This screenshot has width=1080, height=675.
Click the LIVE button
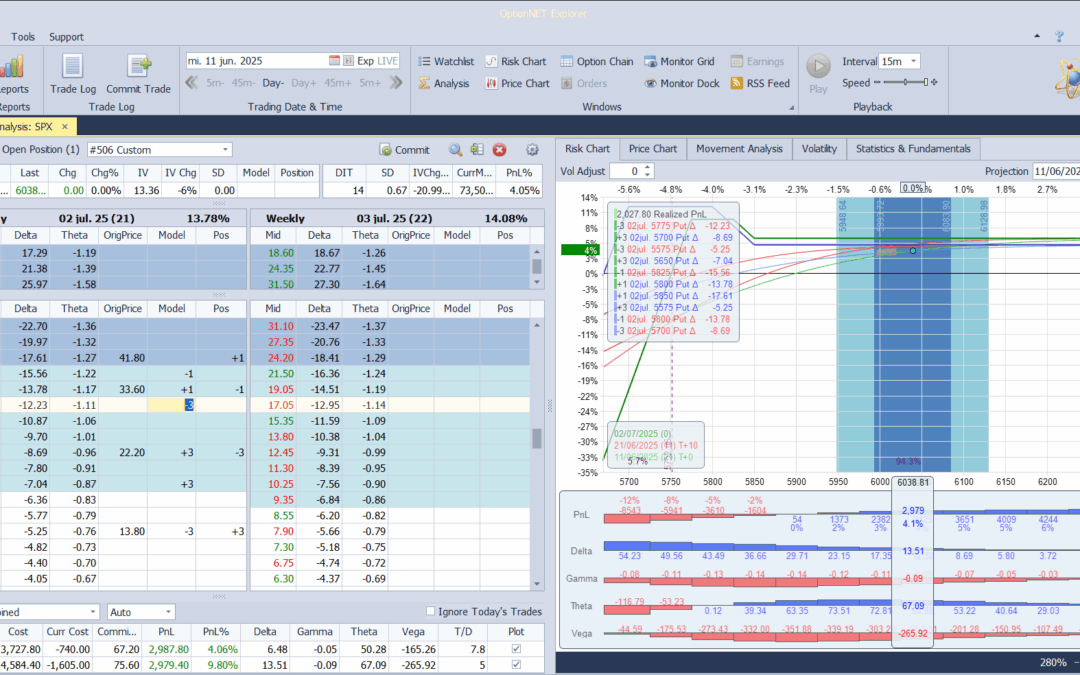point(388,61)
